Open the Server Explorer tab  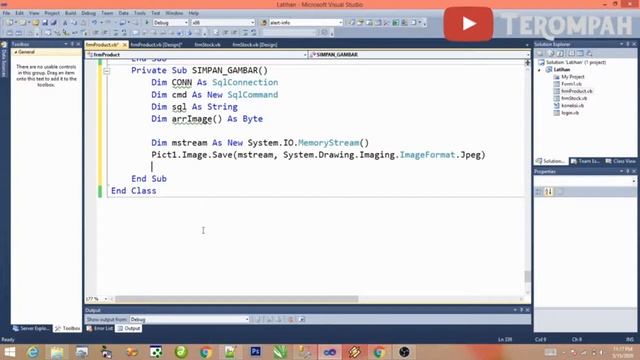[31, 329]
